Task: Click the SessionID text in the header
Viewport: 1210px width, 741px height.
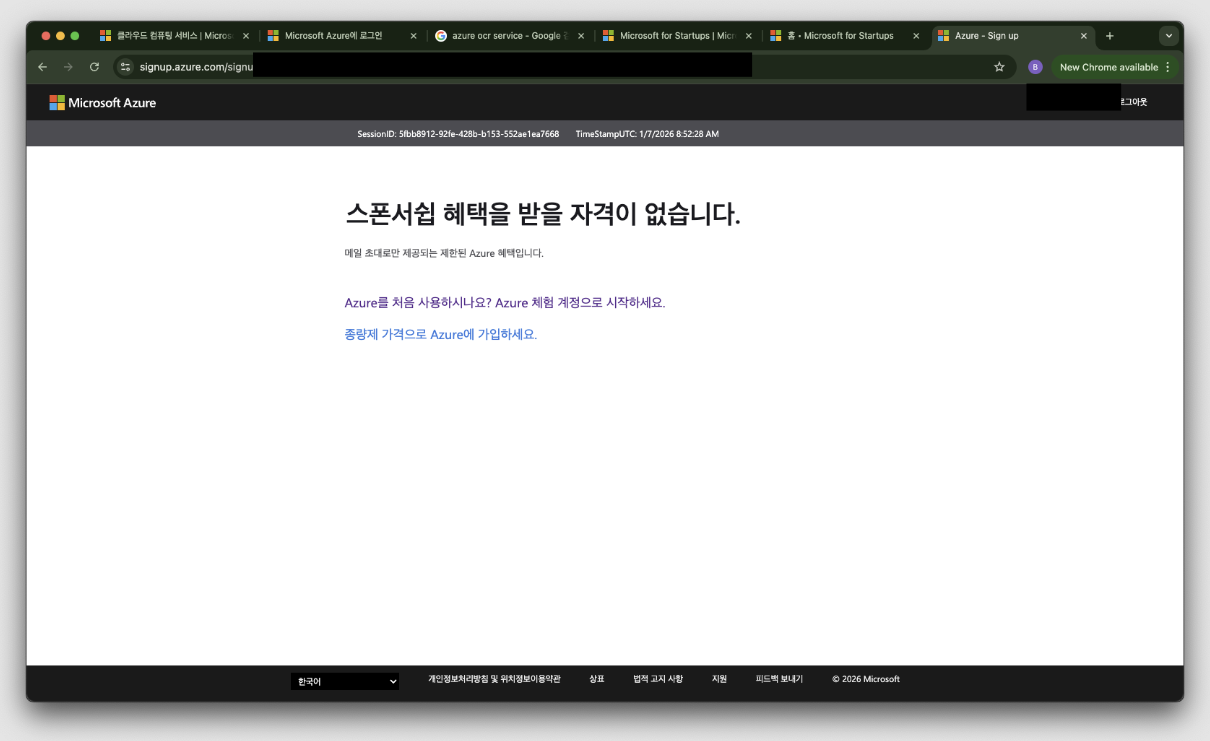Action: [458, 134]
